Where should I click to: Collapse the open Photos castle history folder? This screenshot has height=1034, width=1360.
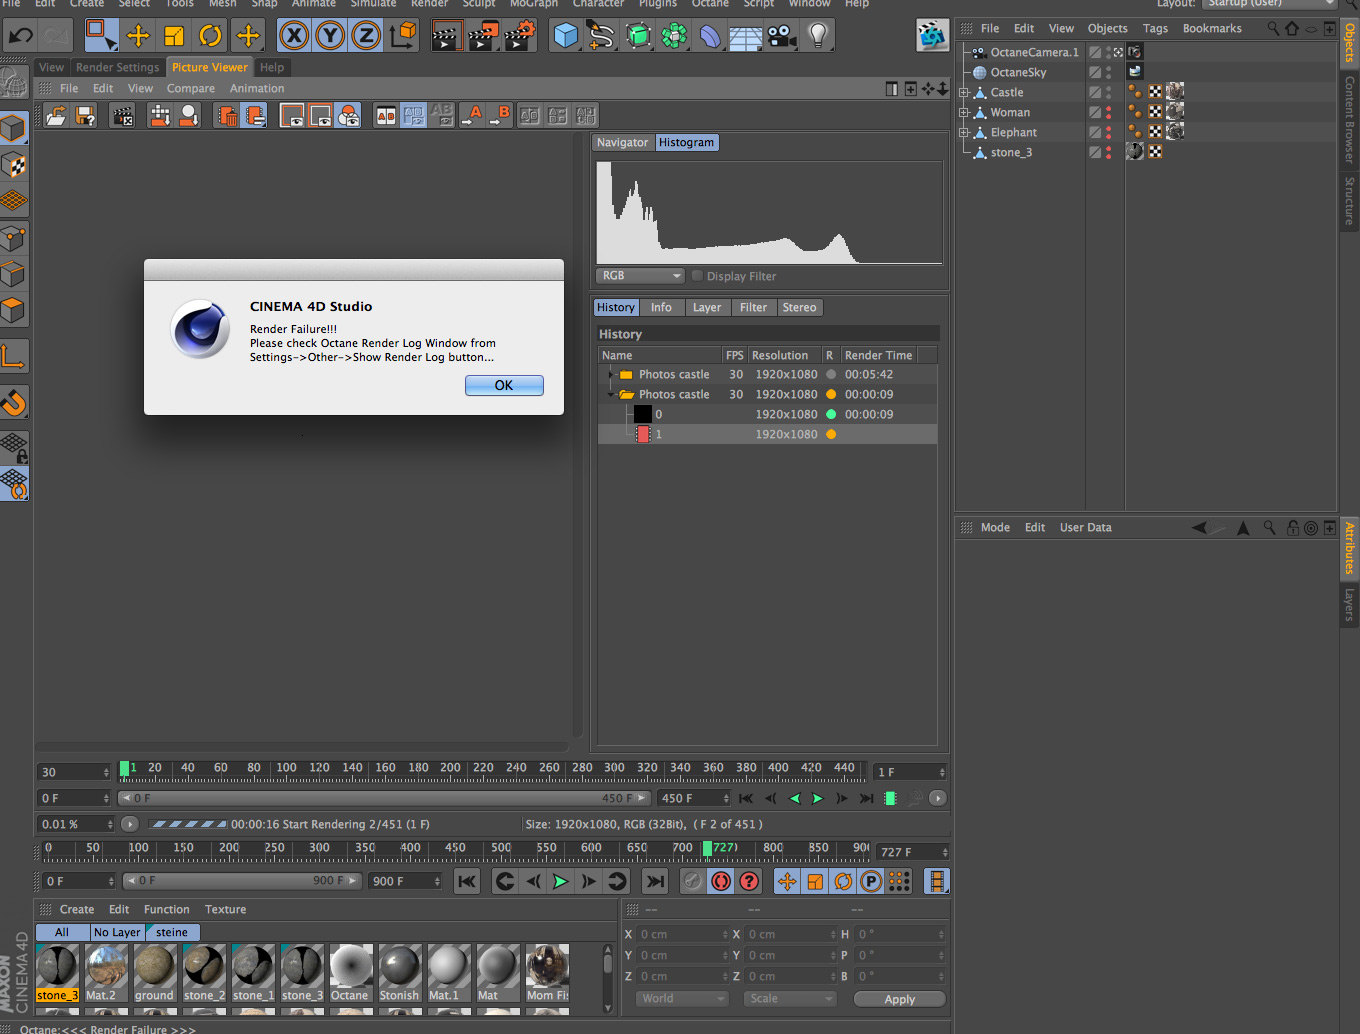click(x=610, y=394)
